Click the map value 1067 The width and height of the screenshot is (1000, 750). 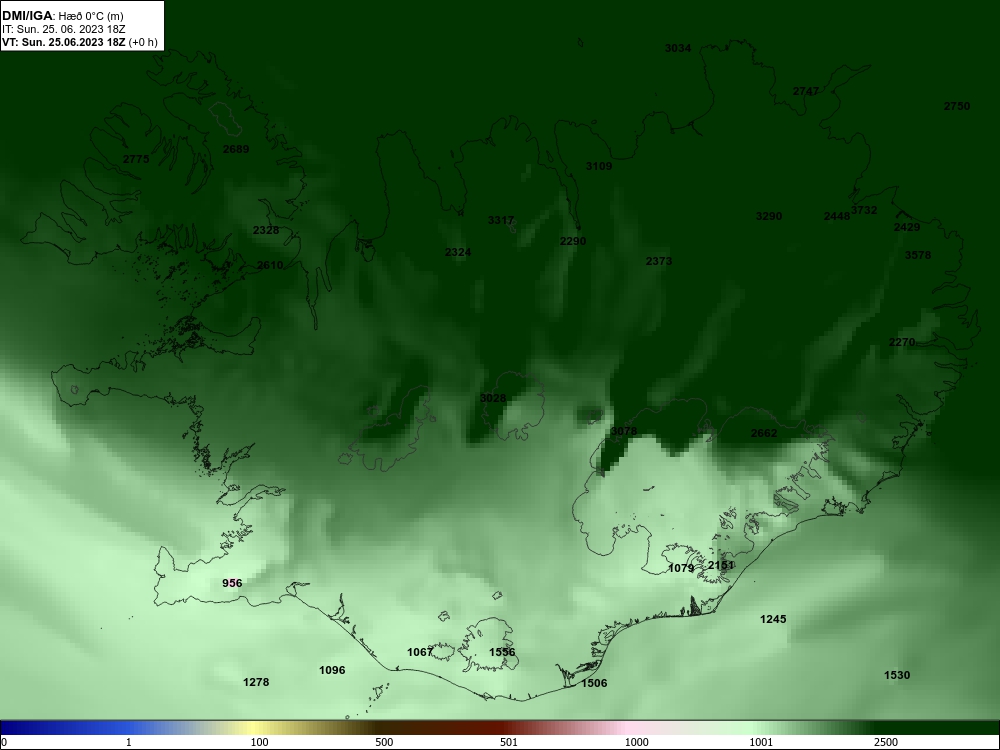tap(420, 652)
